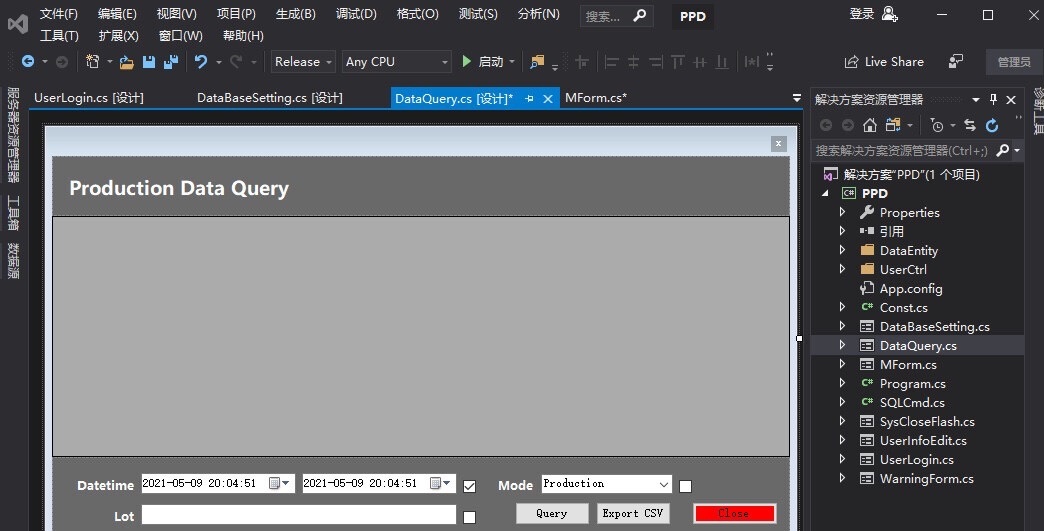Viewport: 1044px width, 531px height.
Task: Click the Export CSV button
Action: [633, 513]
